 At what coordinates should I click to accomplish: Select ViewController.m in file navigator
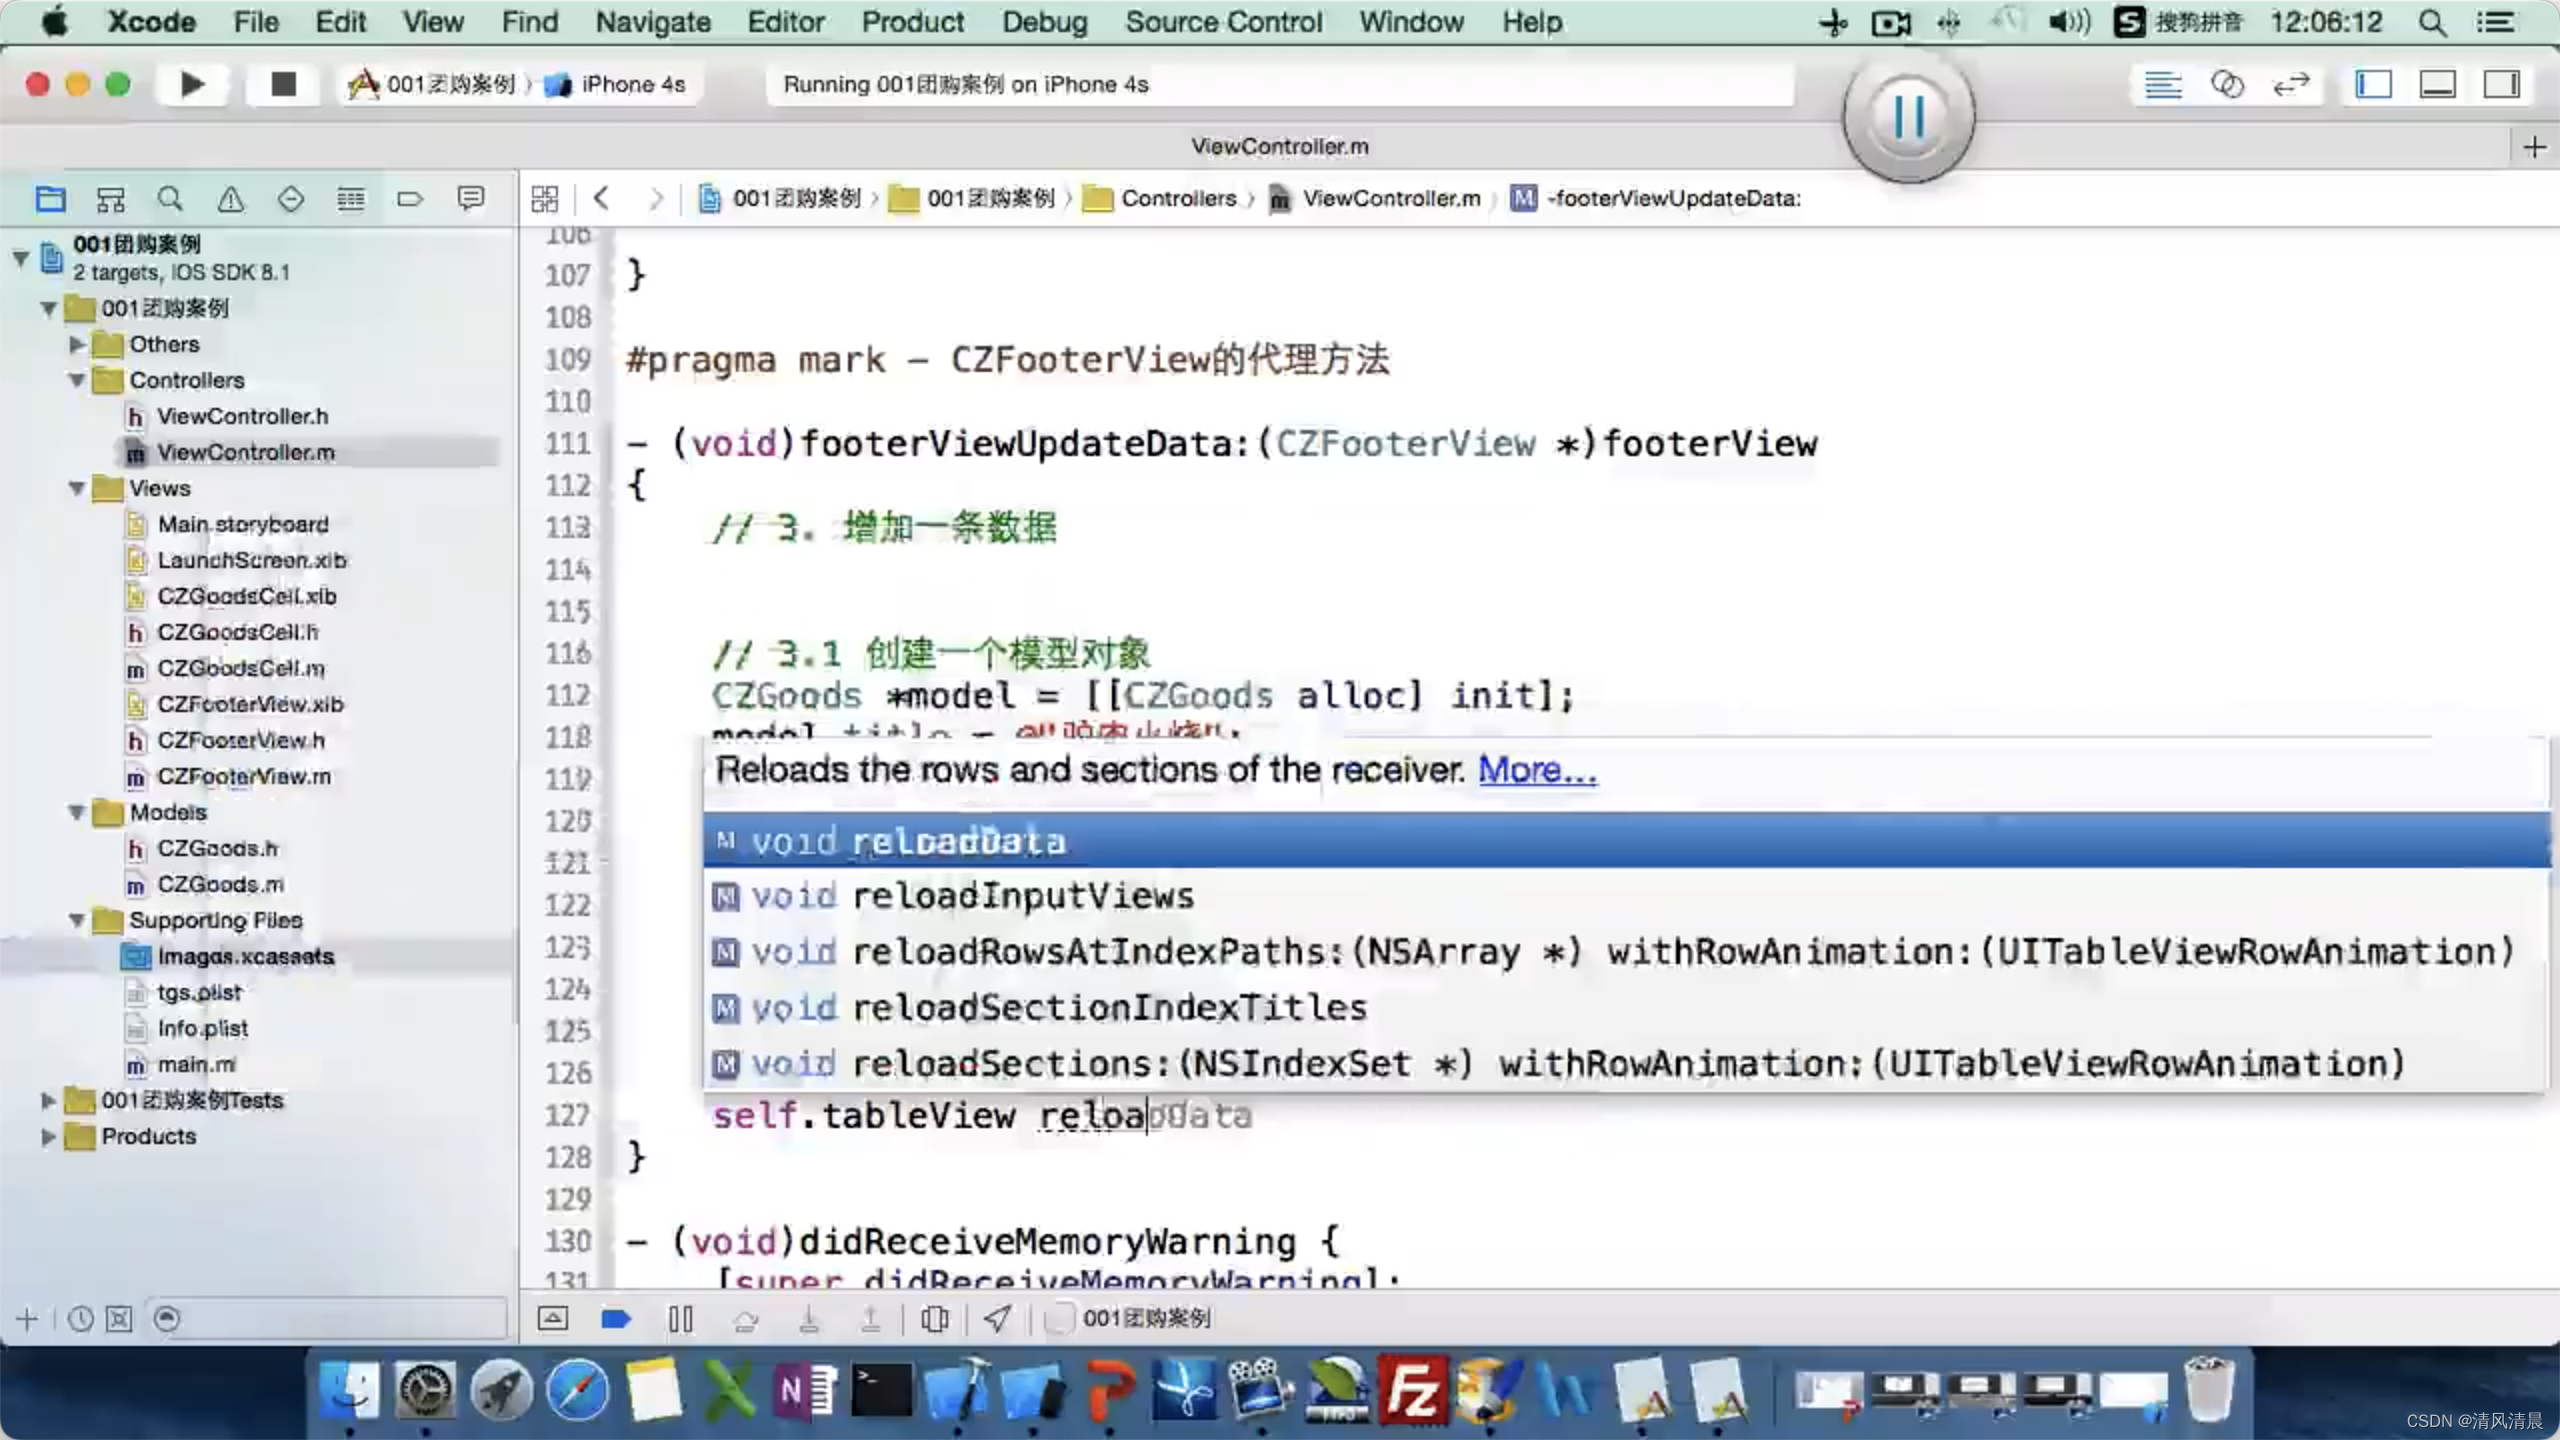[x=244, y=450]
